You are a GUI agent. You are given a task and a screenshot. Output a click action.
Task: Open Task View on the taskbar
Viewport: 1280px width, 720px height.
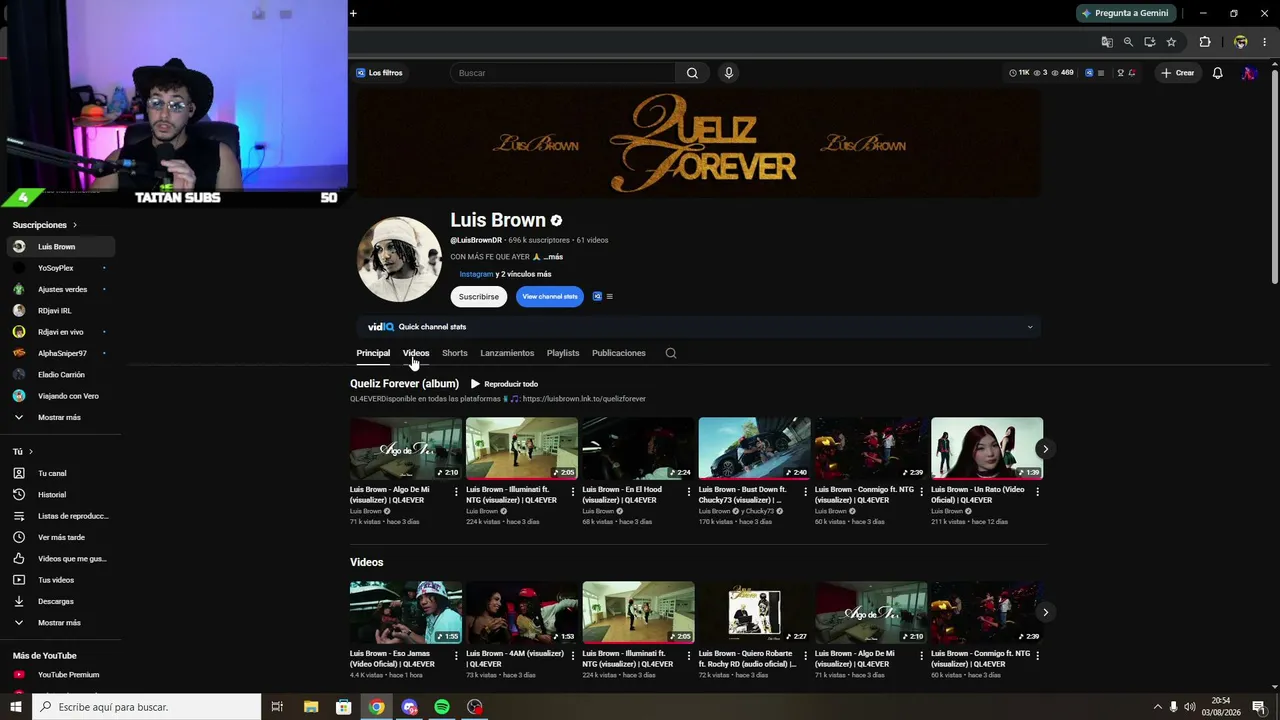(277, 707)
